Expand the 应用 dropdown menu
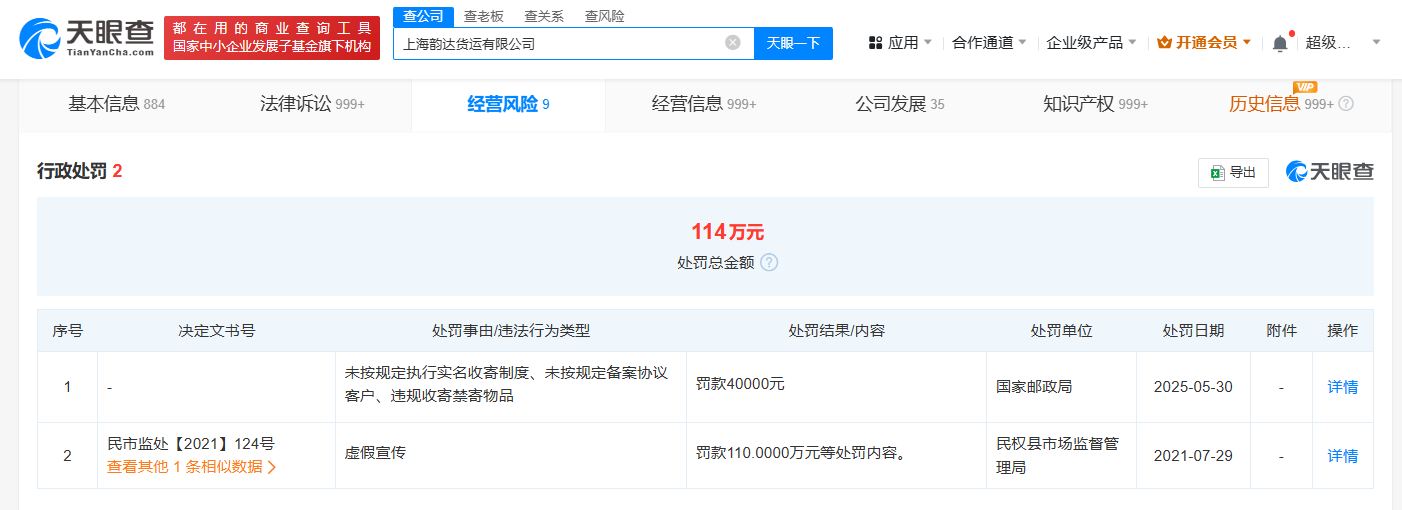 [928, 43]
